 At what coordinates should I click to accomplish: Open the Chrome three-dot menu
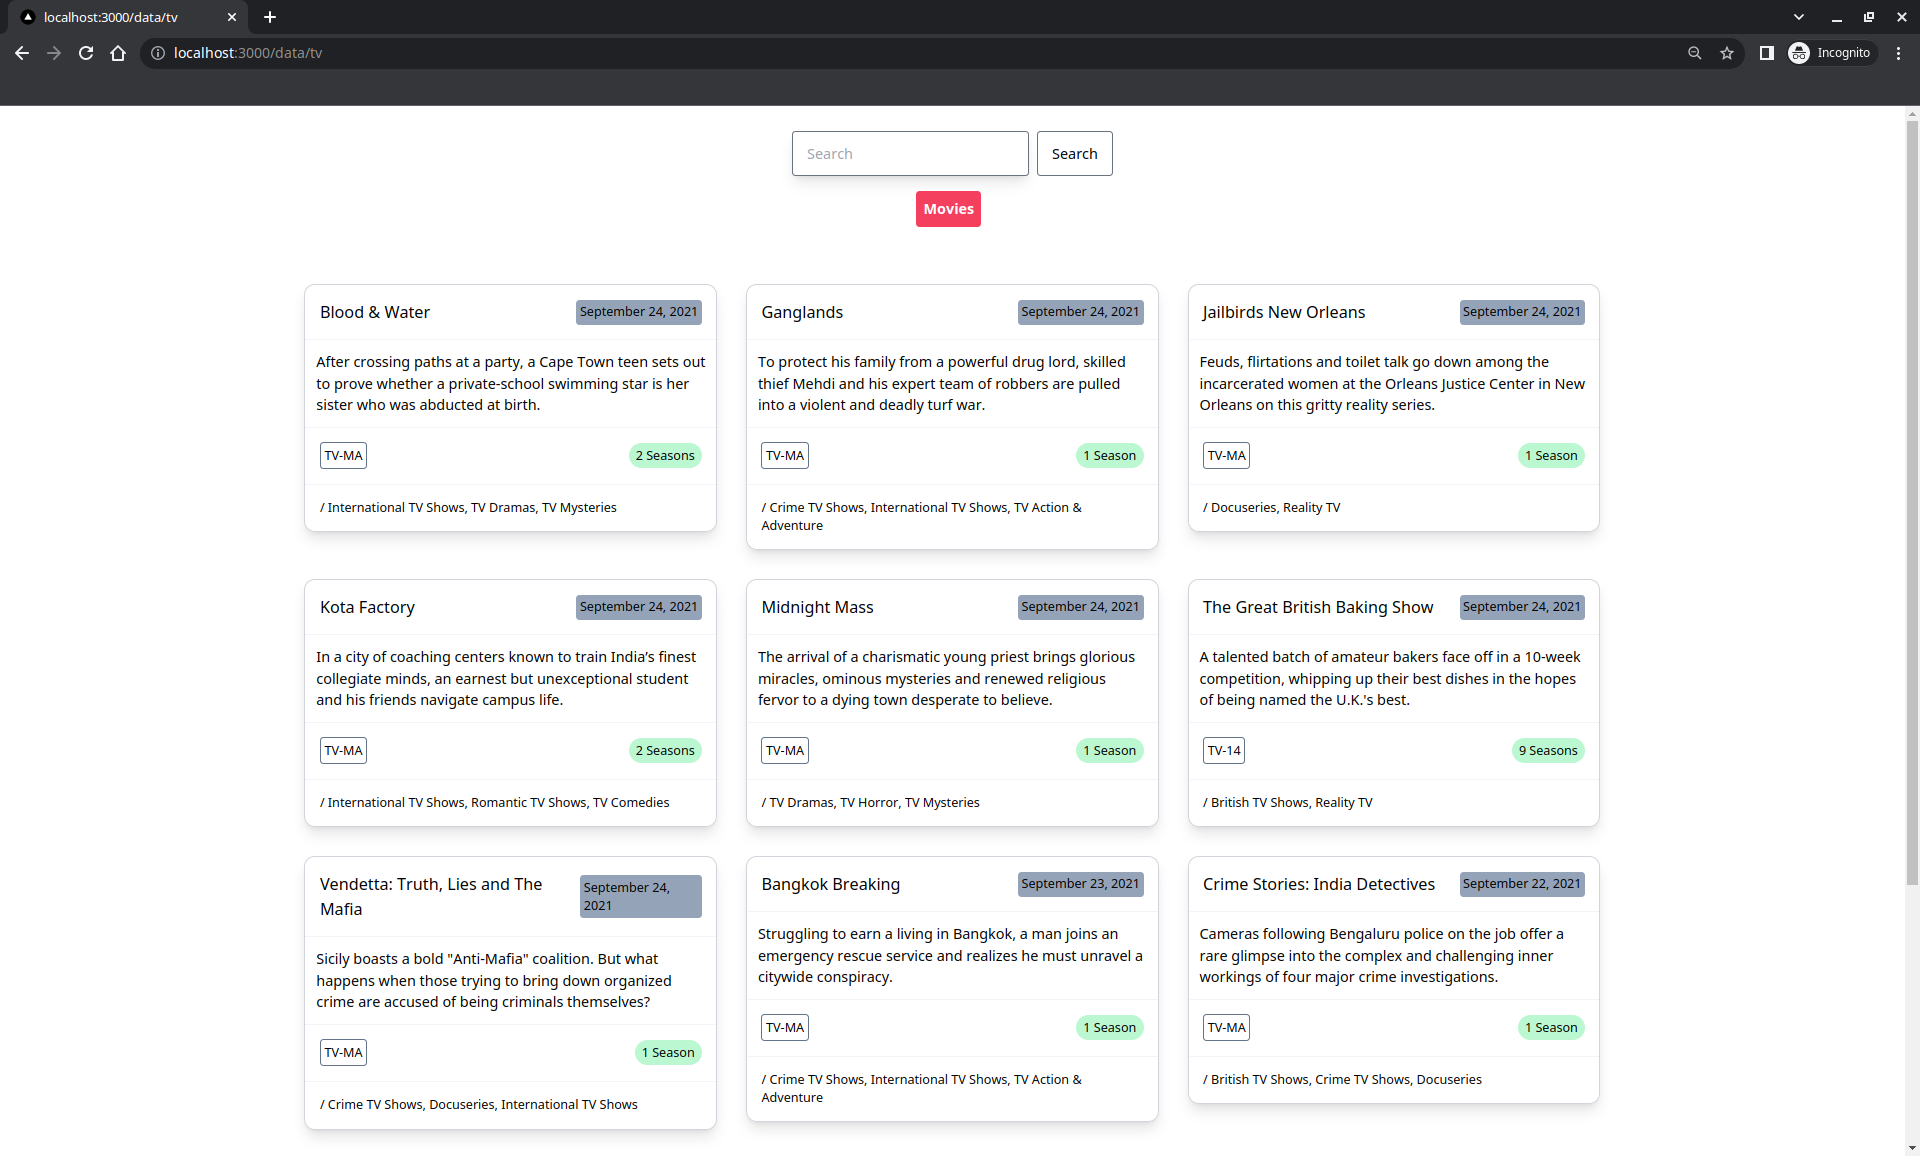point(1898,53)
